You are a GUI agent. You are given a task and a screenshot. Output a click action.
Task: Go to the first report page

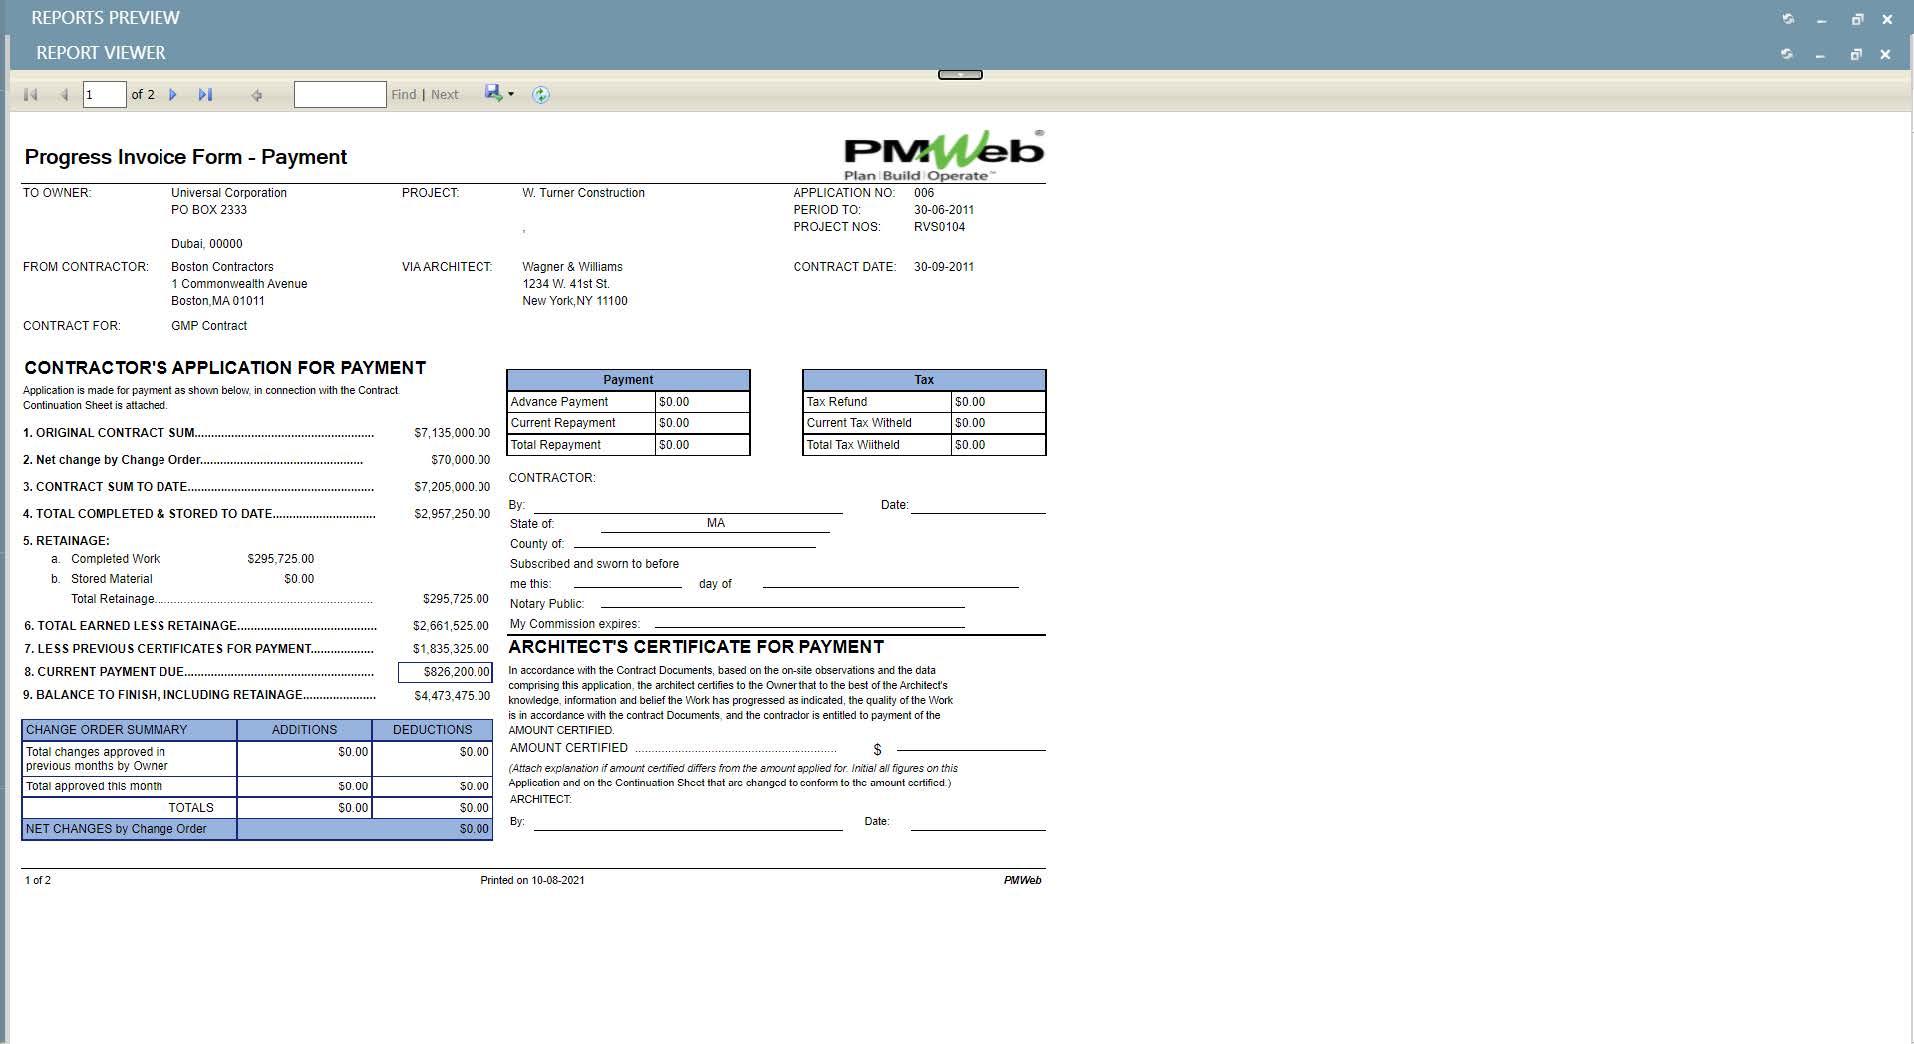click(31, 95)
